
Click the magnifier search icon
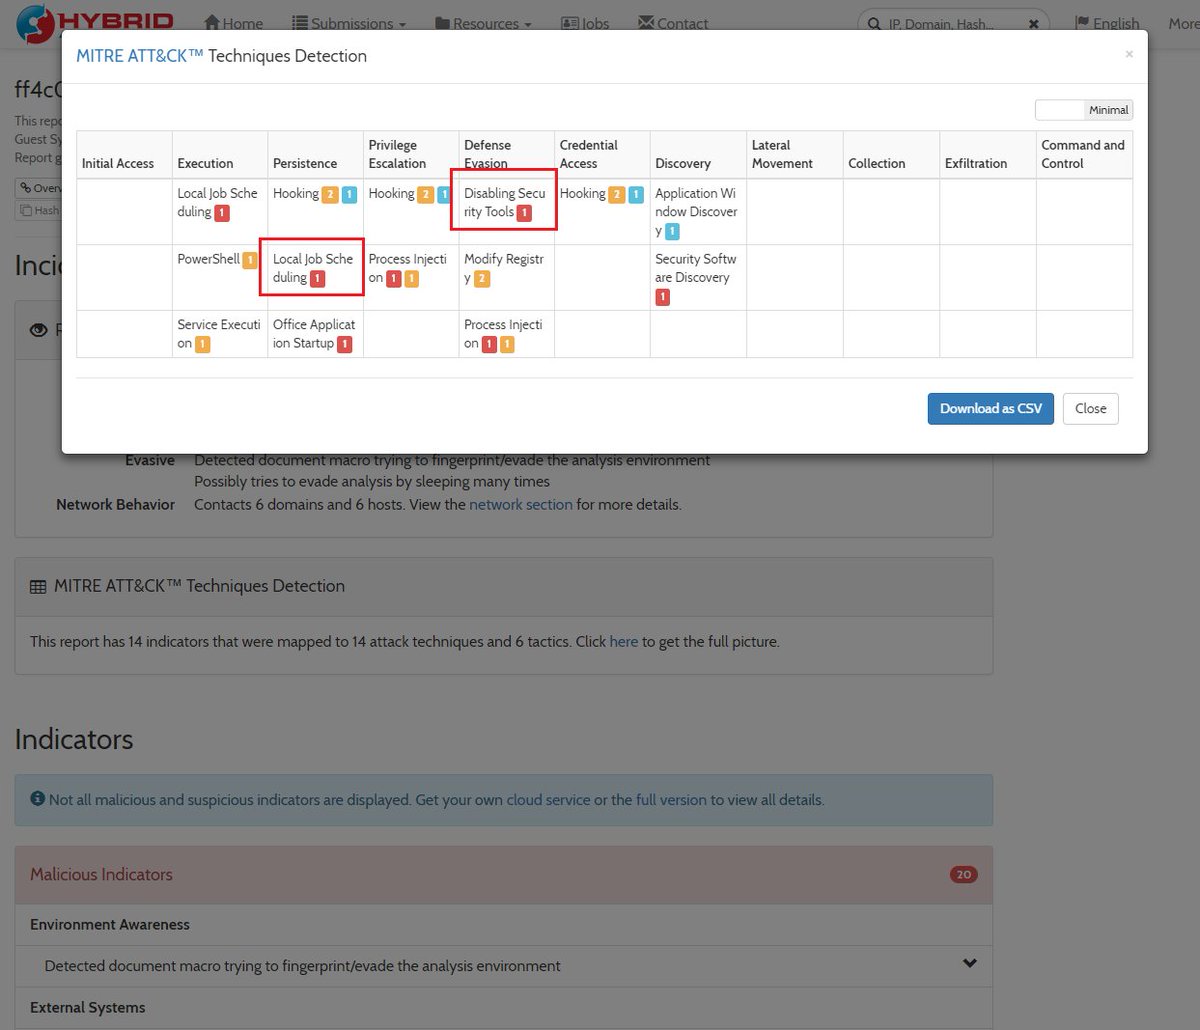coord(873,23)
